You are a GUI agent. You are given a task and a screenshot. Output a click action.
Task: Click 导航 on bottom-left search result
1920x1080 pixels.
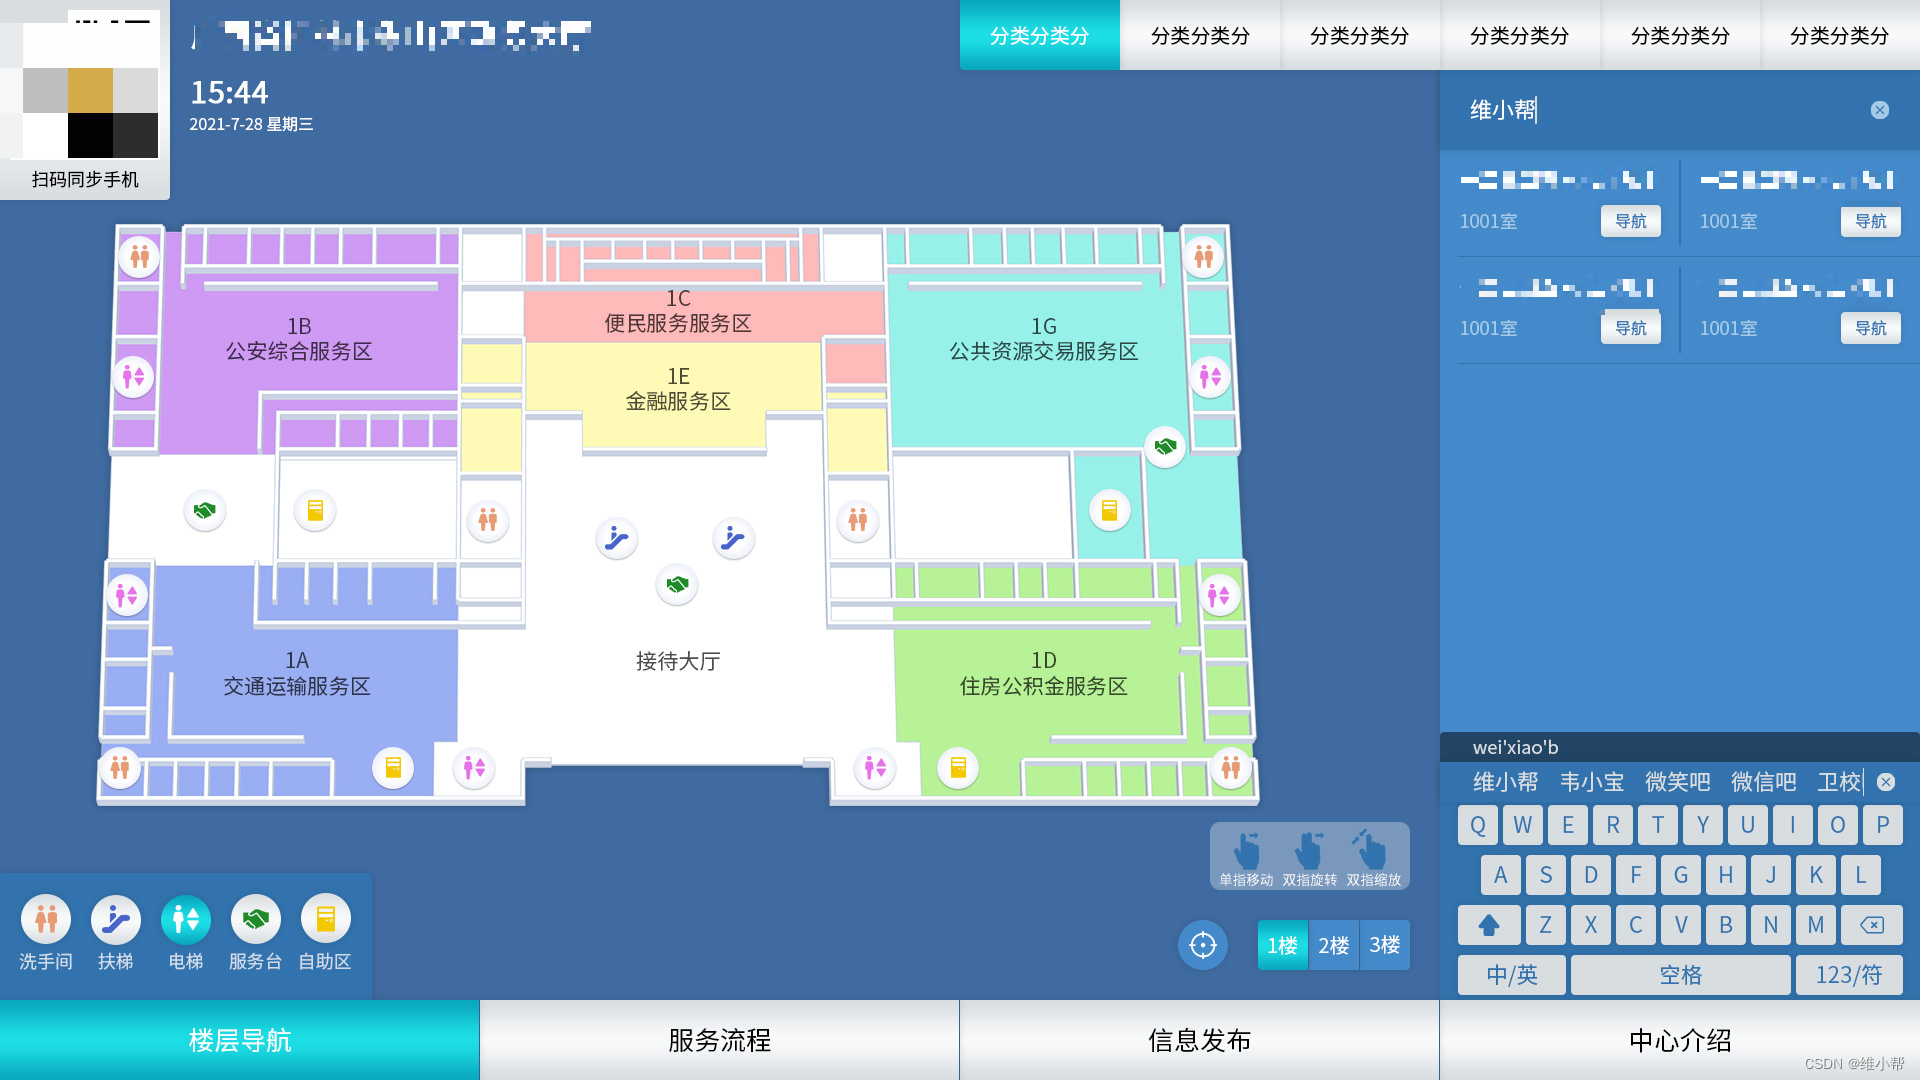click(x=1631, y=328)
